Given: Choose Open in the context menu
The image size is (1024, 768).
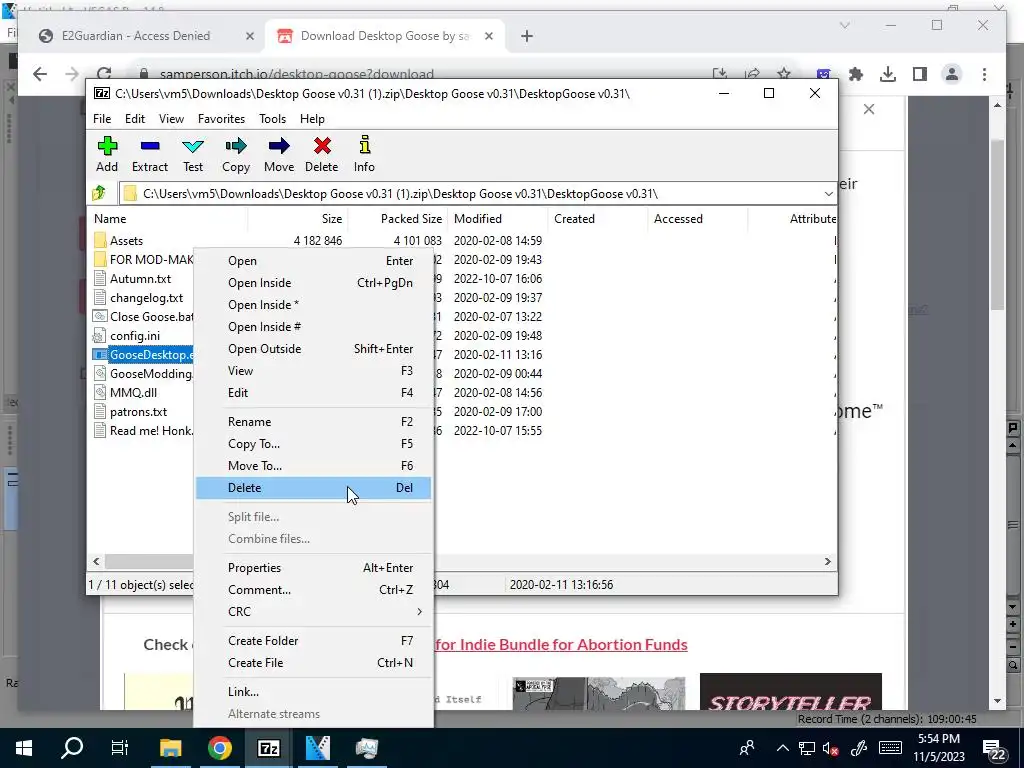Looking at the screenshot, I should pos(313,261).
